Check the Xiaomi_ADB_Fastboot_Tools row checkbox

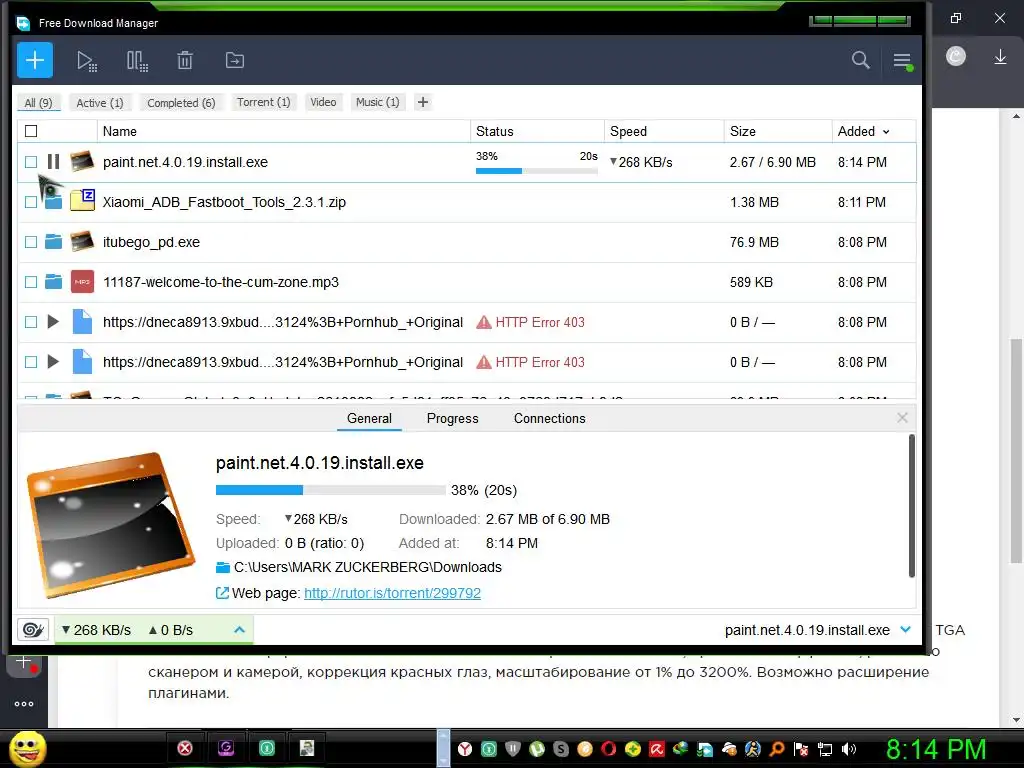(31, 202)
